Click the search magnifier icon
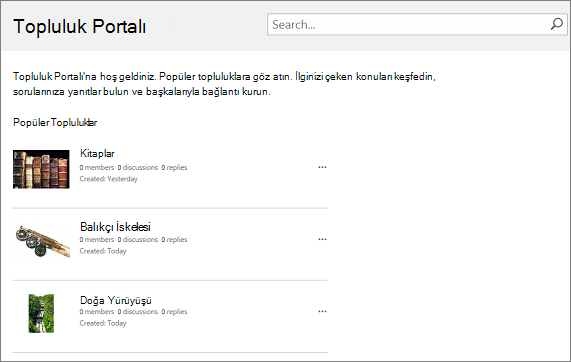The width and height of the screenshot is (571, 362). 556,24
